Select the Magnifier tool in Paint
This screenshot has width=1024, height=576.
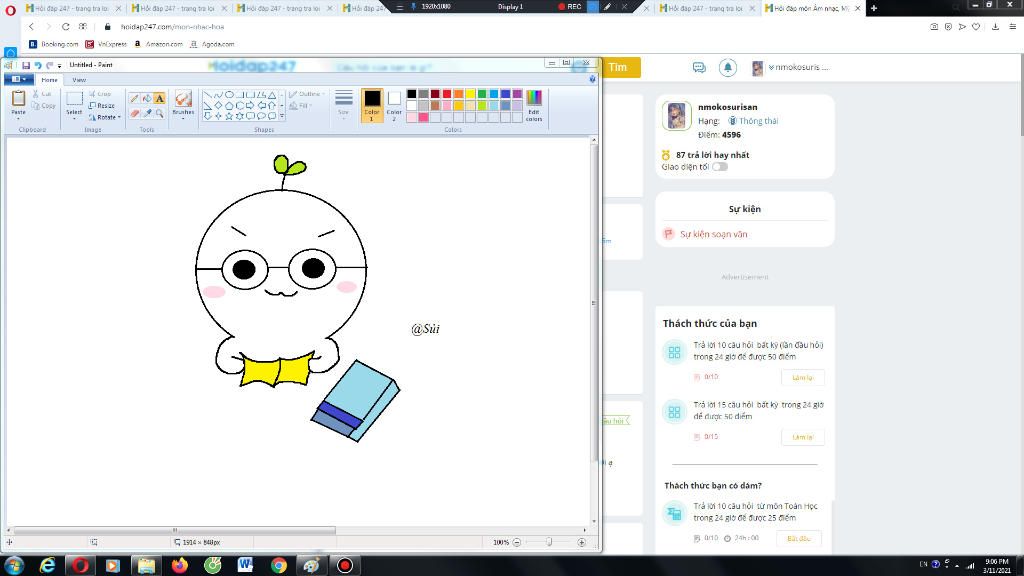tap(159, 113)
